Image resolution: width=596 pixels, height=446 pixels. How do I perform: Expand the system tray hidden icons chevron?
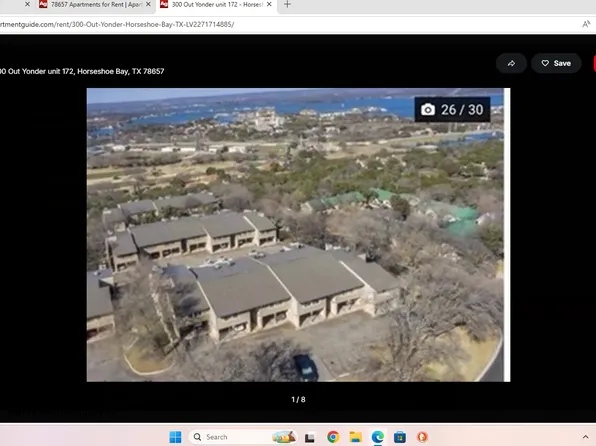click(x=585, y=437)
